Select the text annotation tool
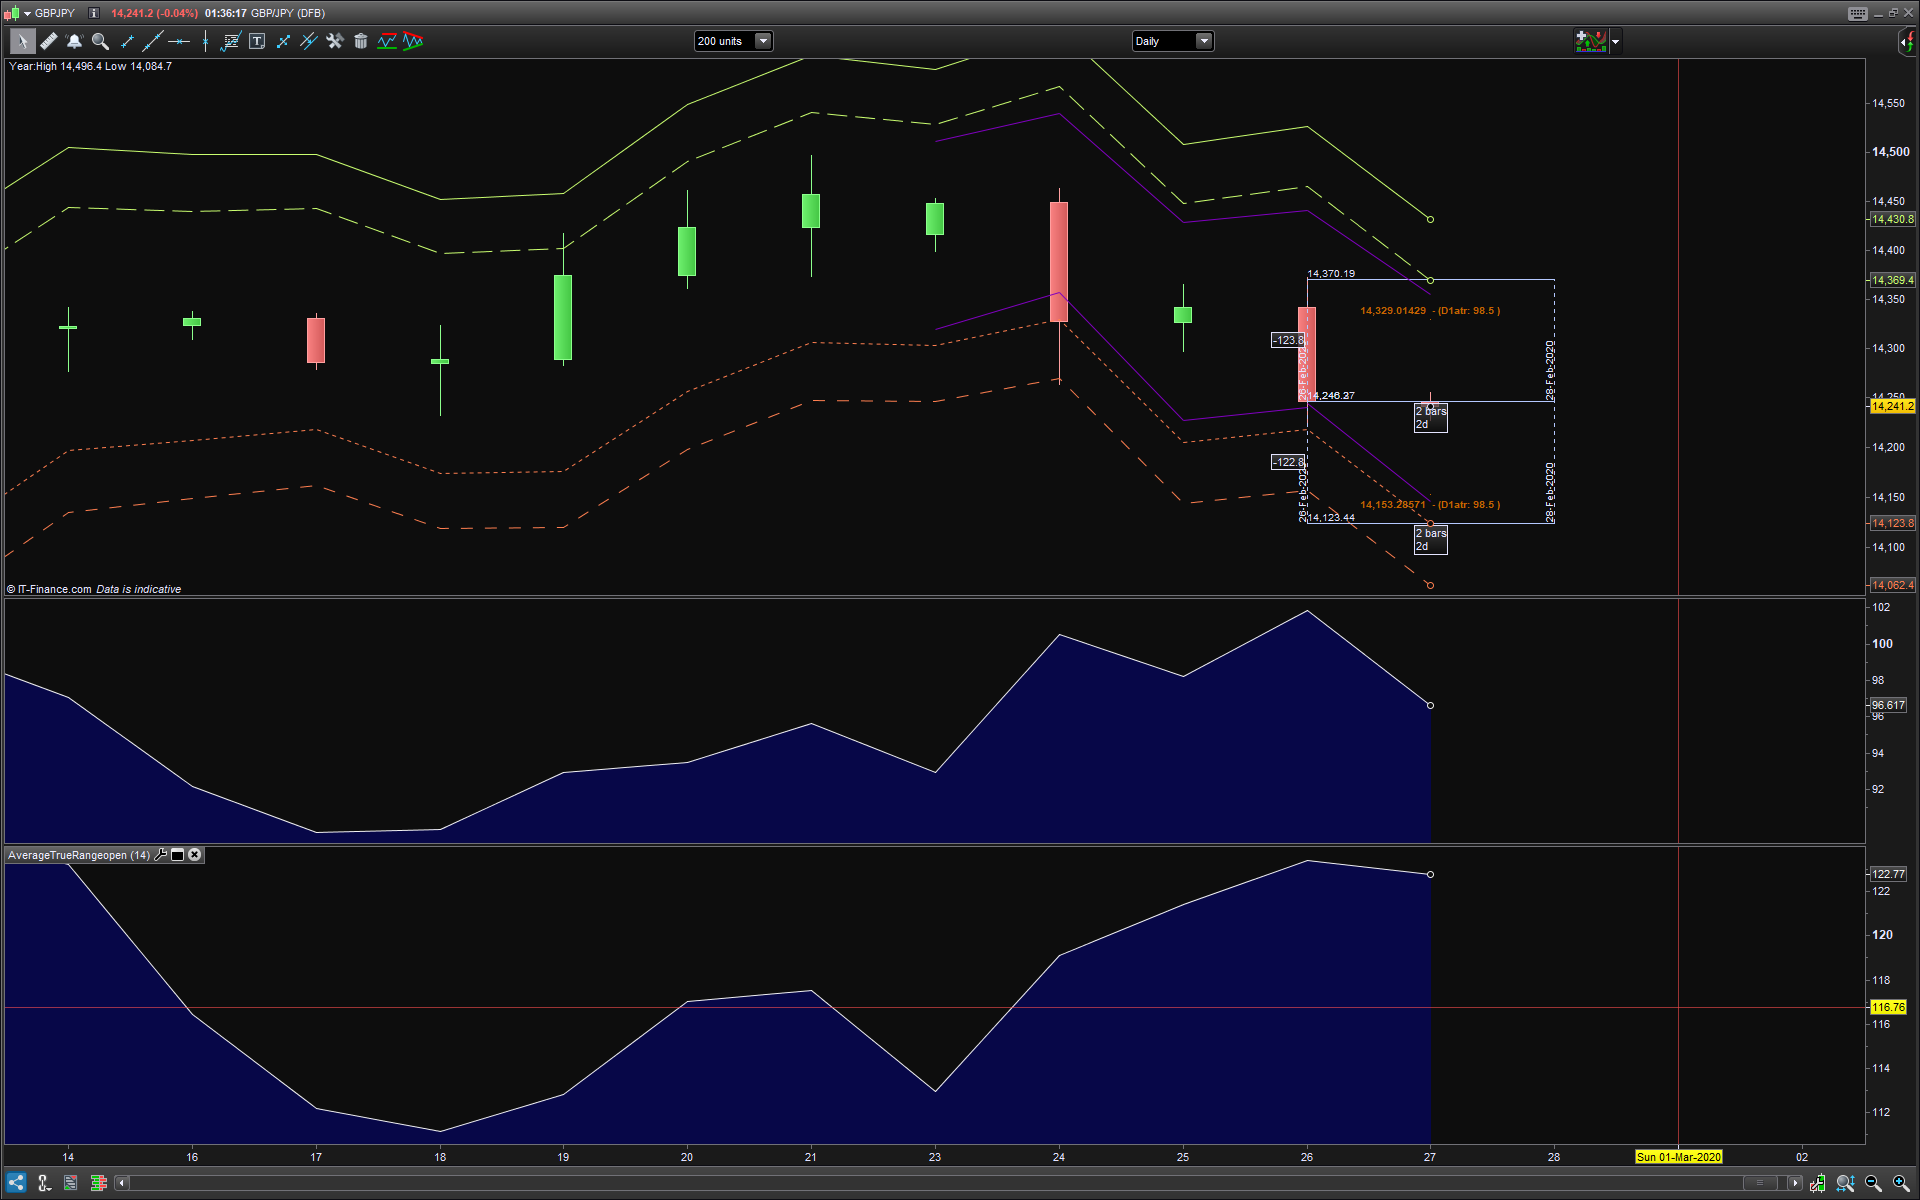 click(x=257, y=41)
